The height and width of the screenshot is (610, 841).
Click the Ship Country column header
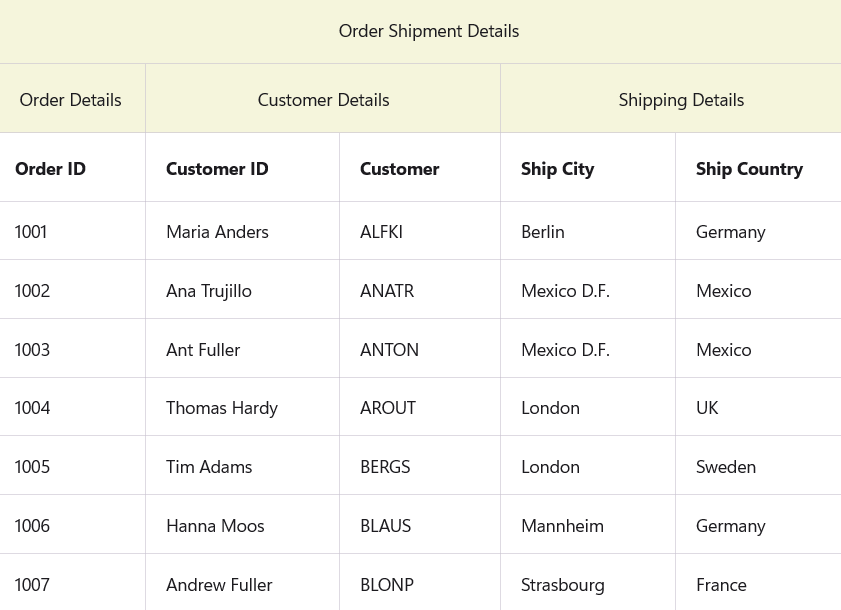click(749, 169)
